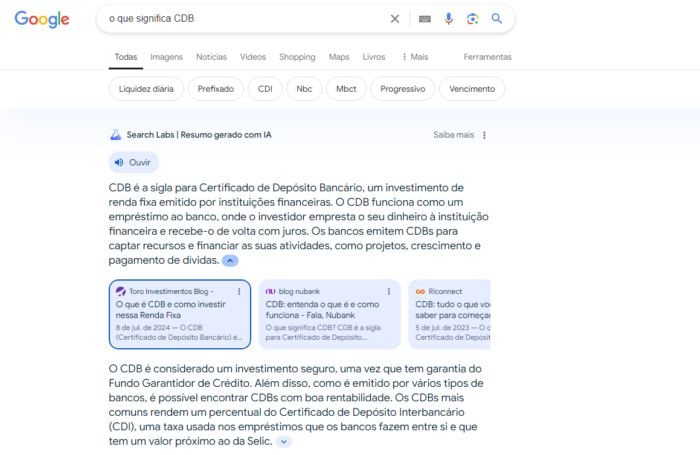Click the Search Labs flask icon
Viewport: 700px width, 455px height.
(x=116, y=134)
